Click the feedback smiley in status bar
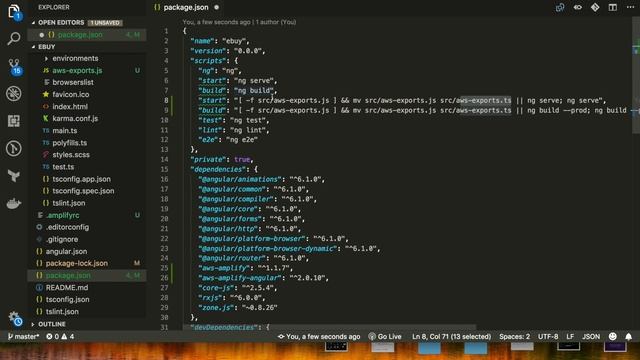 pos(613,336)
